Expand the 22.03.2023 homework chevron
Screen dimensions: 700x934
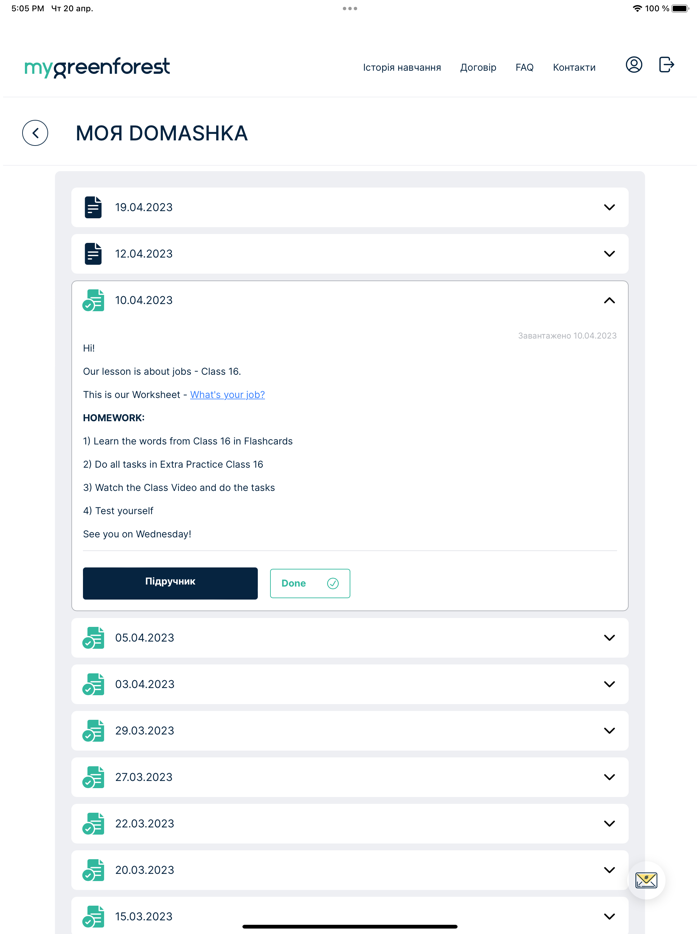point(609,824)
